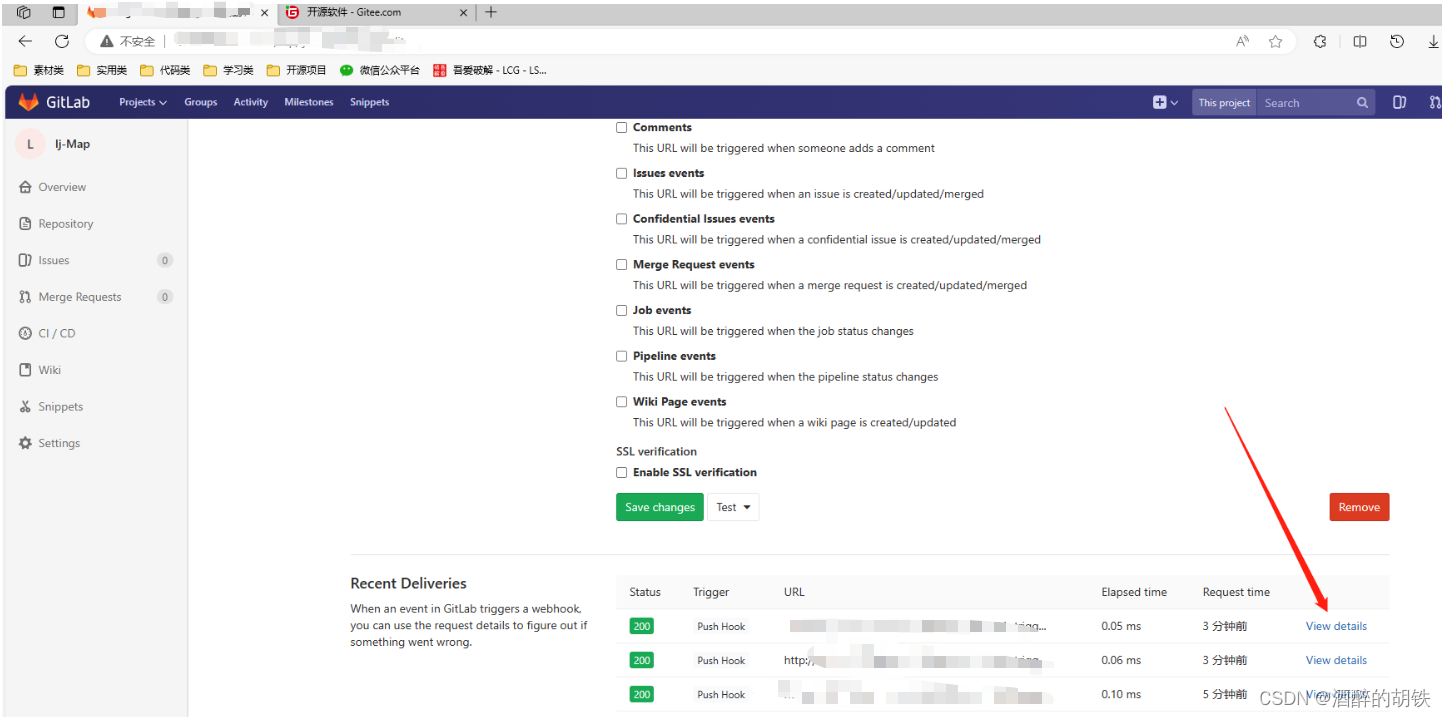Enable Wiki Page events checkbox
This screenshot has width=1446, height=717.
[622, 402]
